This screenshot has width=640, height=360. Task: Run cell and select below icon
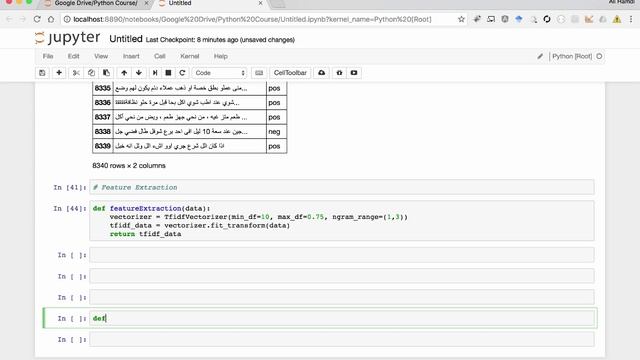(155, 73)
